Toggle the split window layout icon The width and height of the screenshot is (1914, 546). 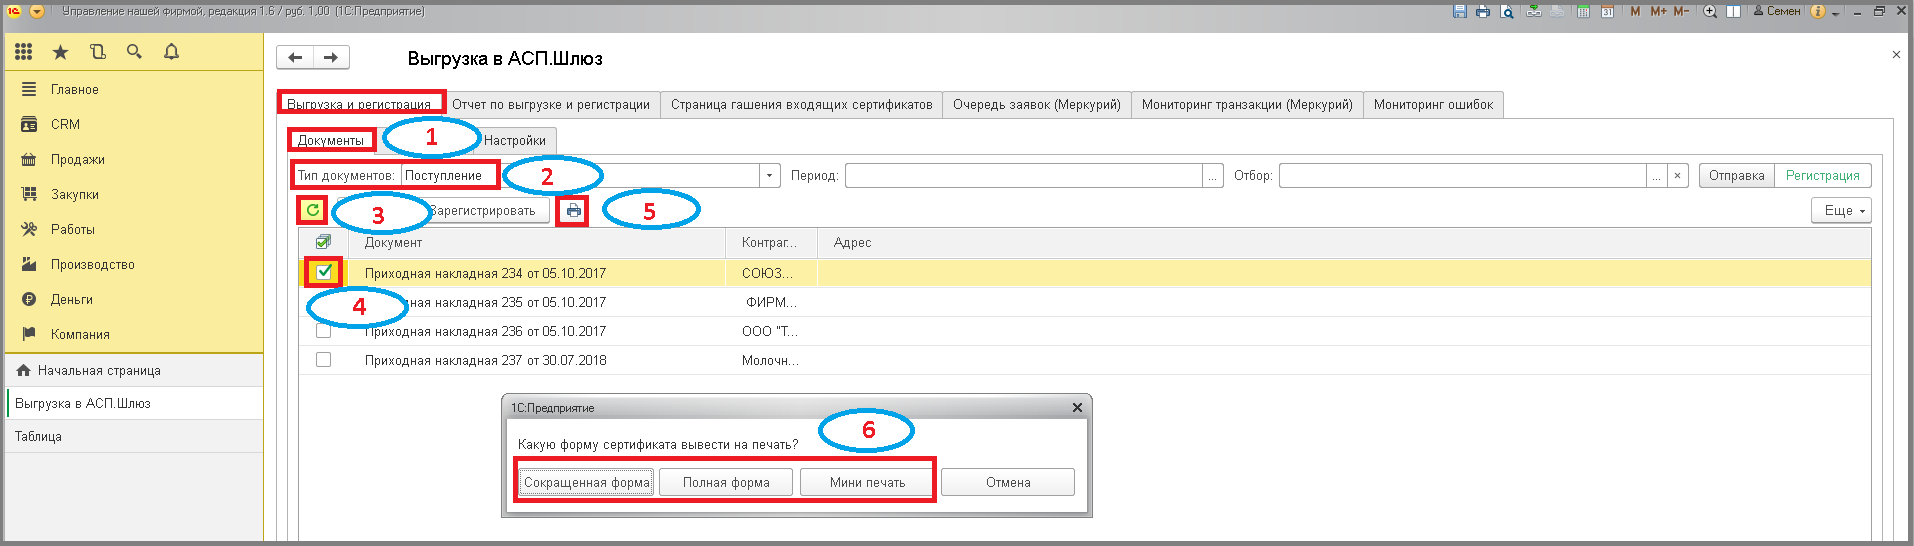pyautogui.click(x=1733, y=11)
